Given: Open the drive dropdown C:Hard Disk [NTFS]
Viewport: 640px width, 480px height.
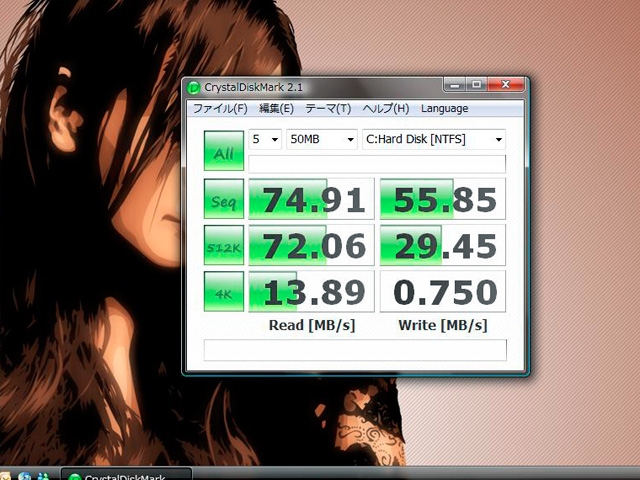Looking at the screenshot, I should point(434,139).
